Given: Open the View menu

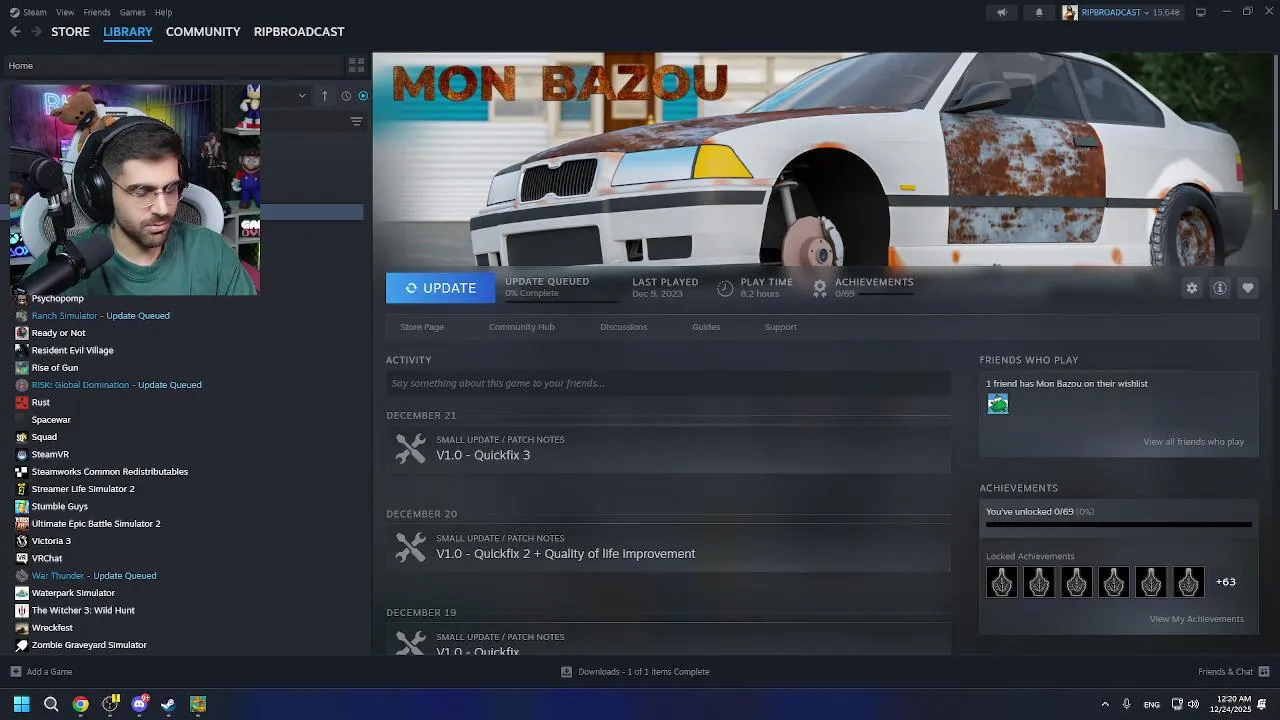Looking at the screenshot, I should pos(65,12).
